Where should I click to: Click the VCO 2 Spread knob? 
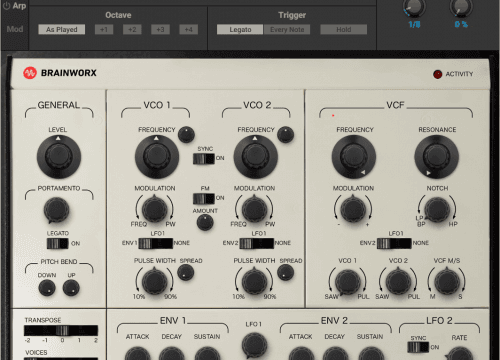(286, 273)
